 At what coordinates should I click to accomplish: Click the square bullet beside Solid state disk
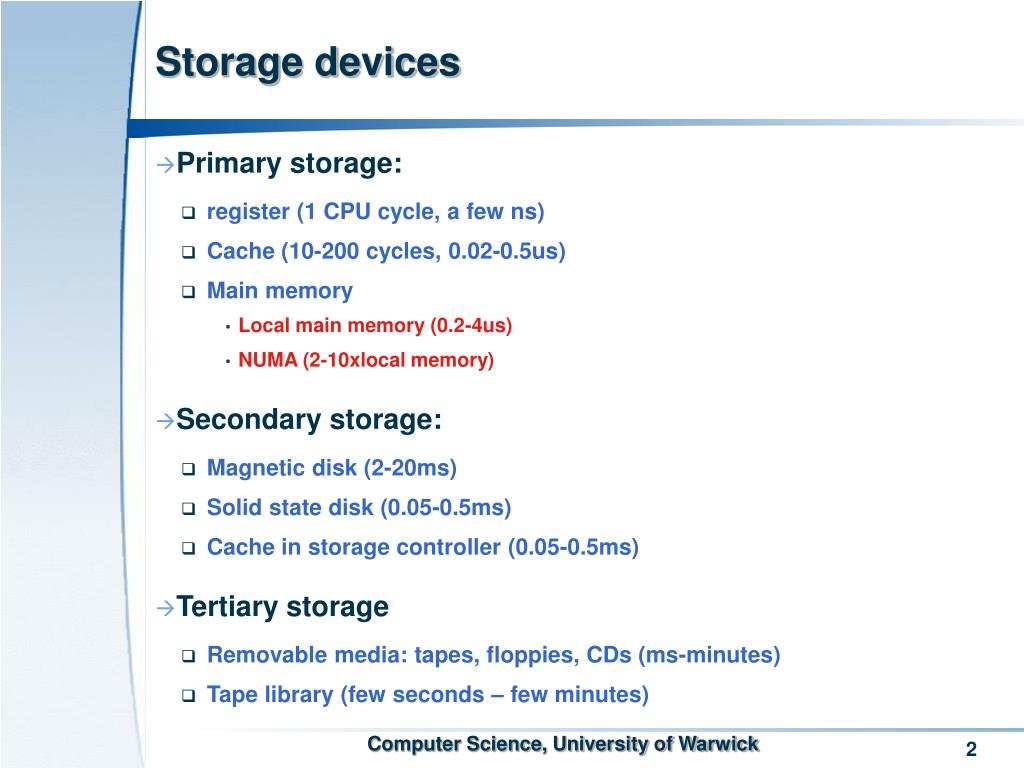(x=189, y=509)
